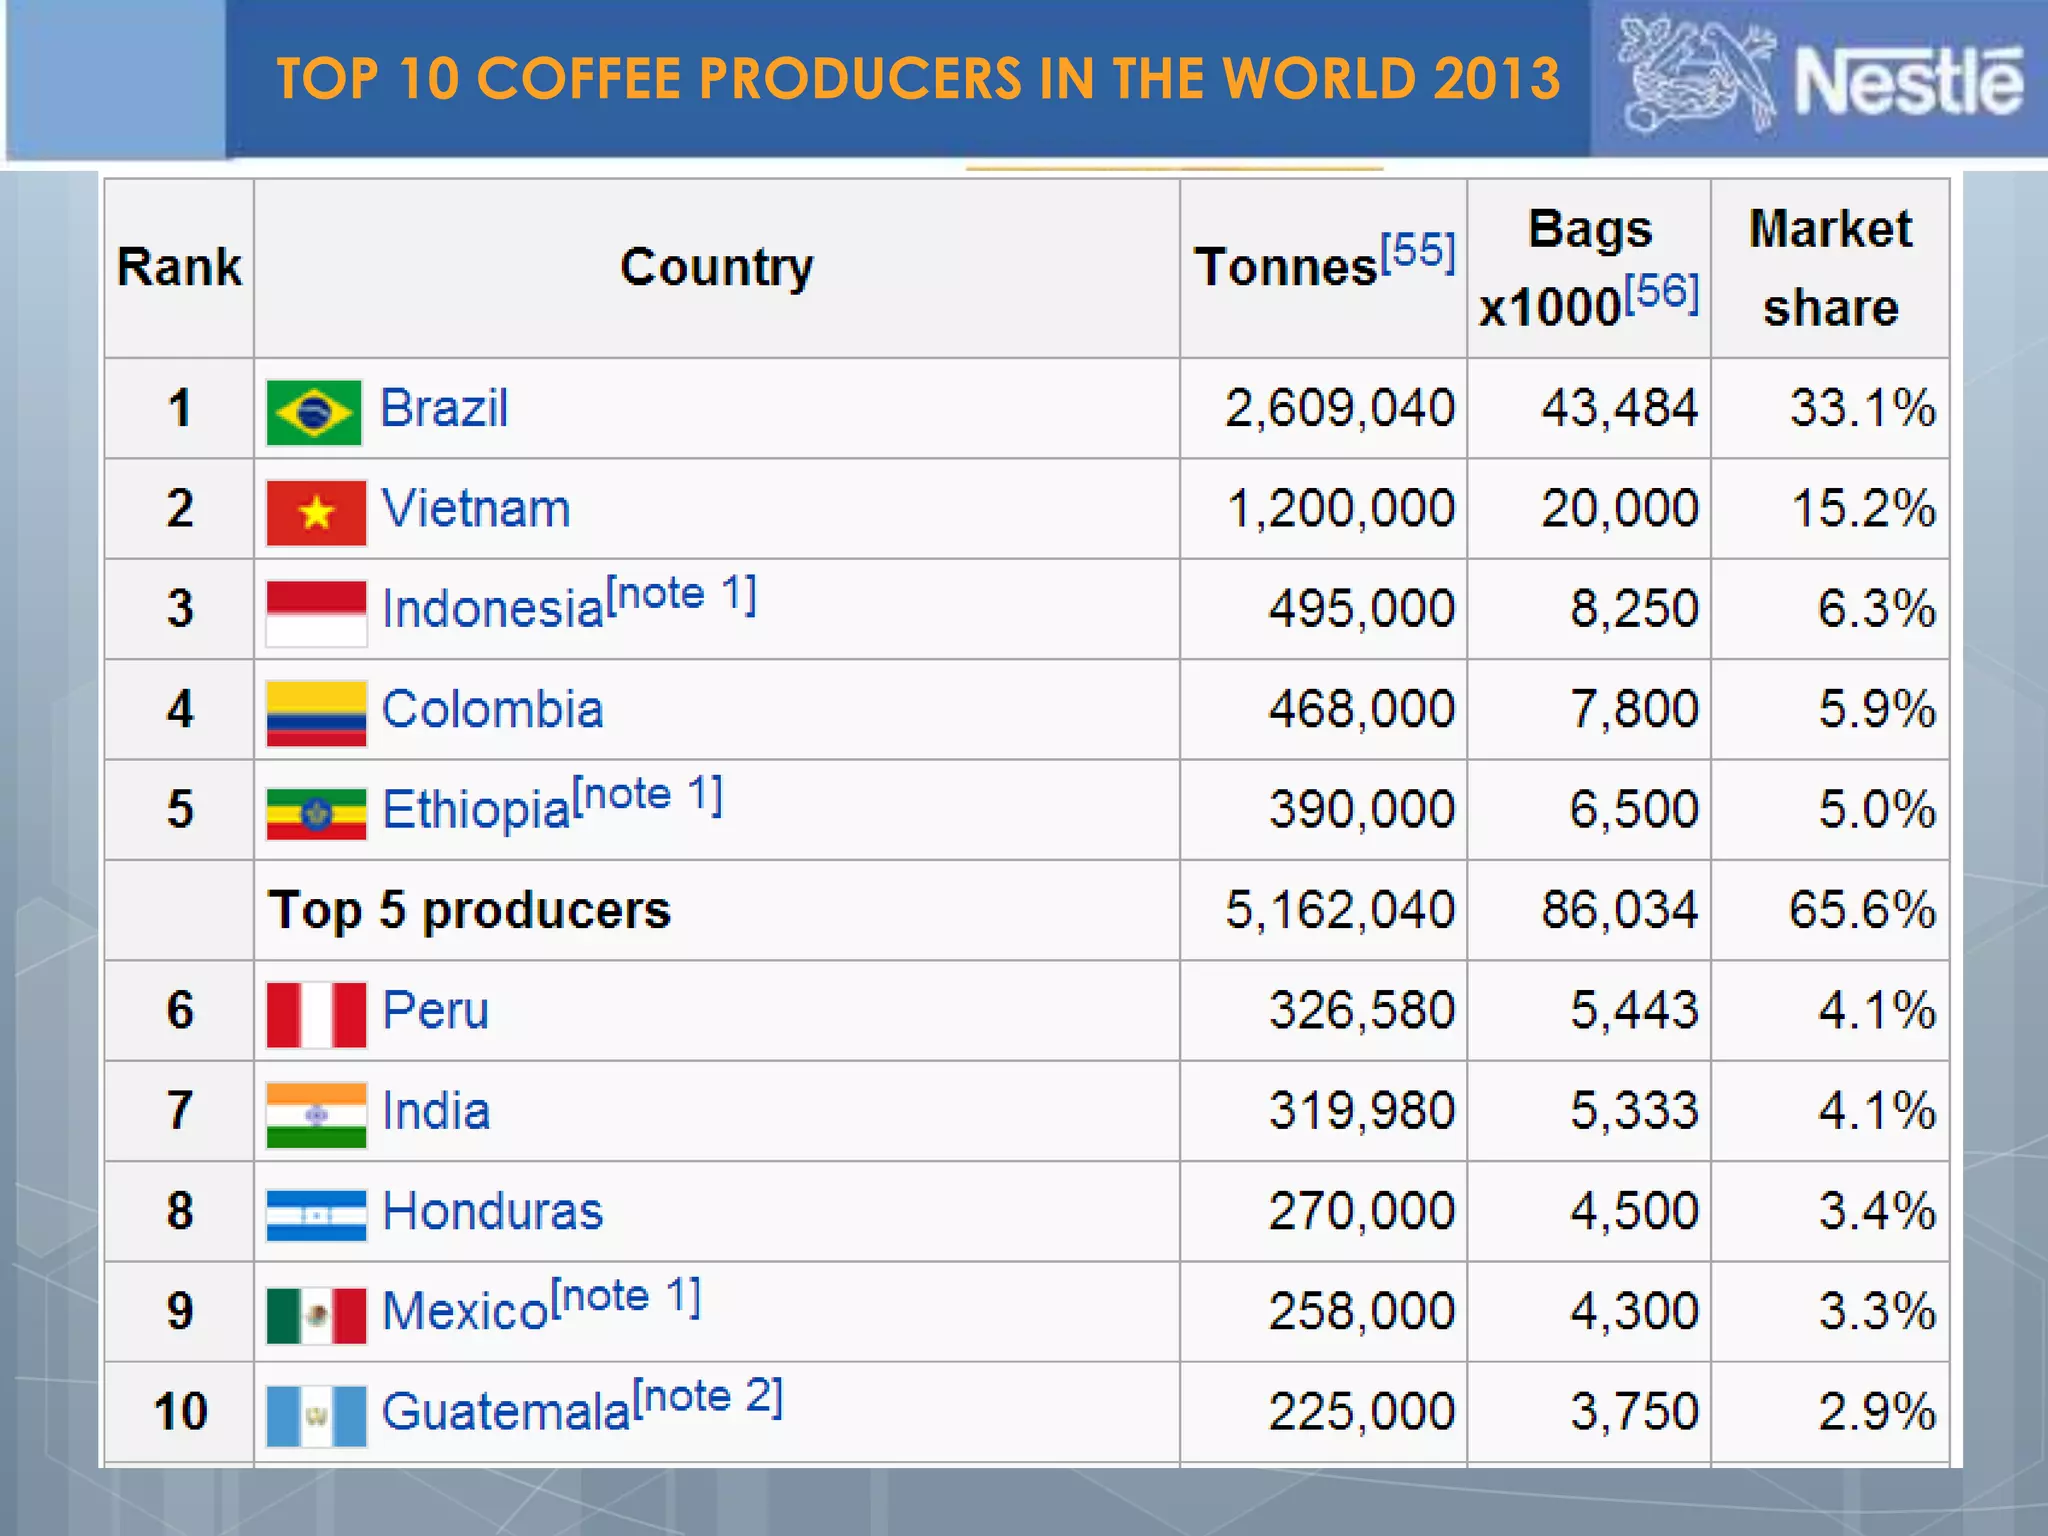Follow the [56] reference beside Bags x1000
Viewport: 2048px width, 1536px height.
point(1662,292)
